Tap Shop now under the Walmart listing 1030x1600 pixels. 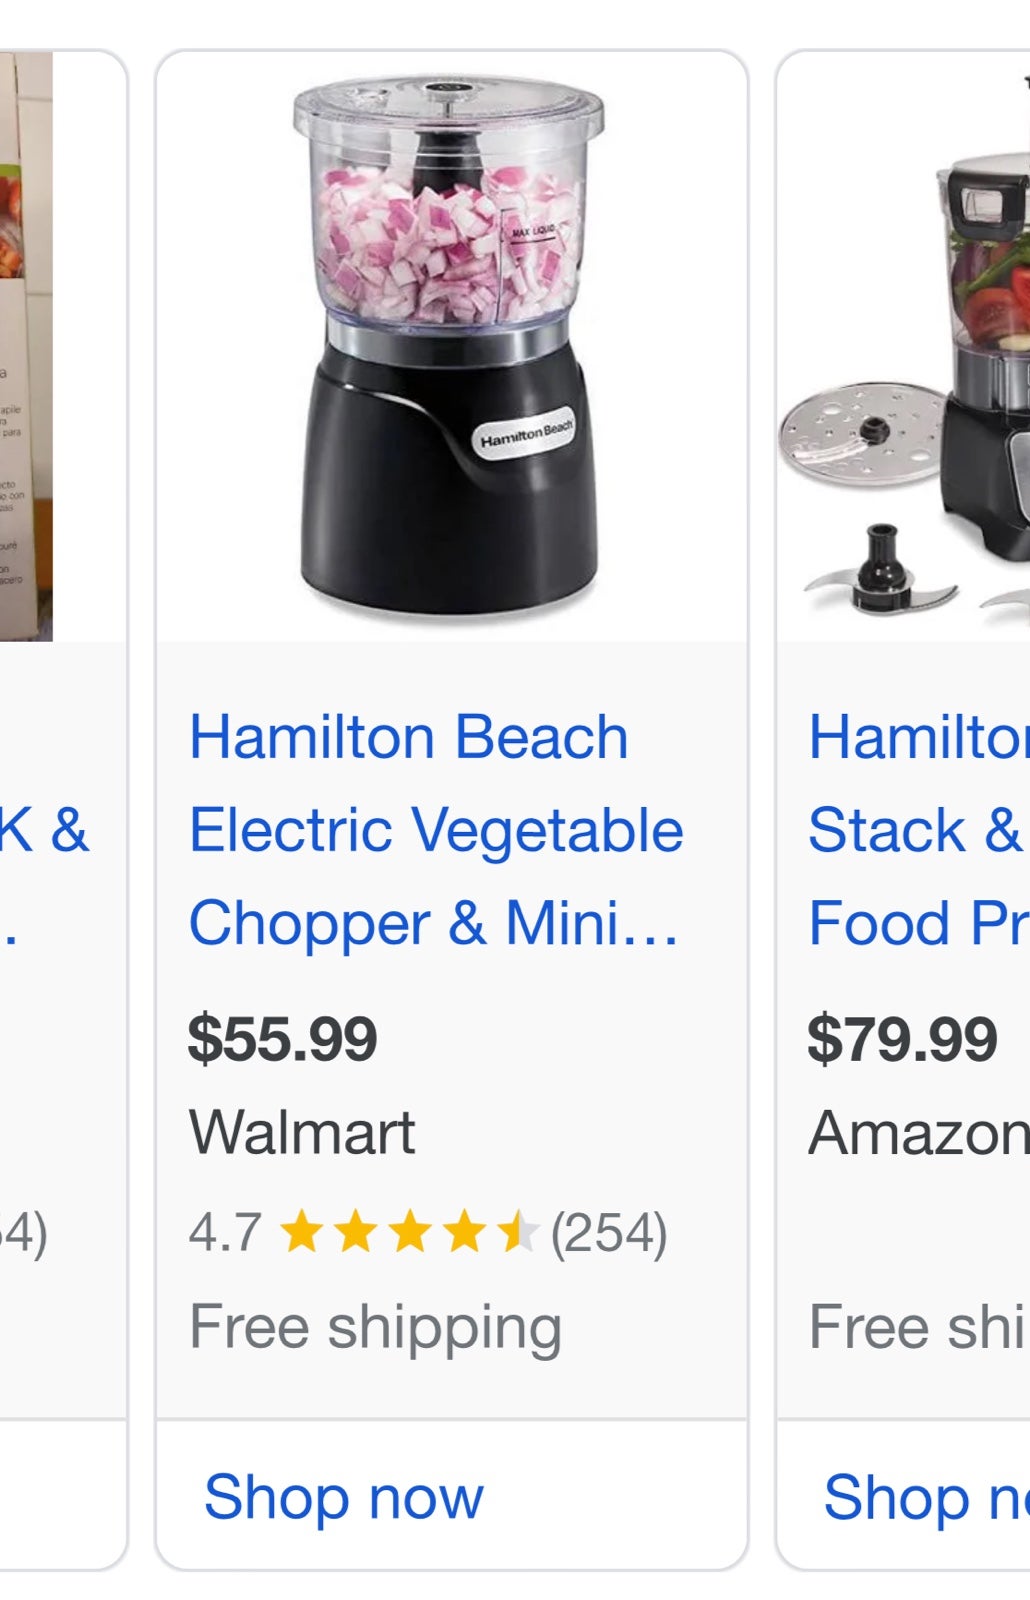(x=343, y=1497)
